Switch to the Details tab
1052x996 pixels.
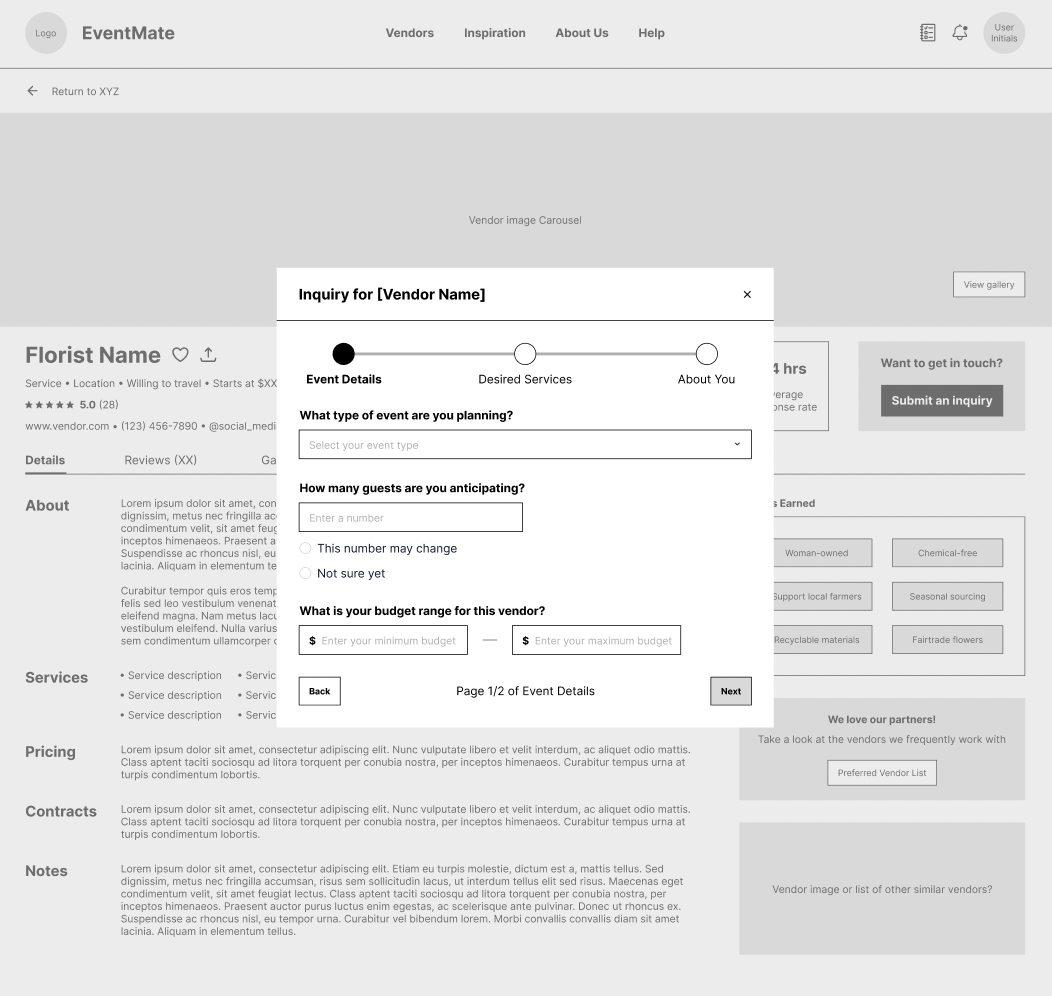(x=45, y=460)
